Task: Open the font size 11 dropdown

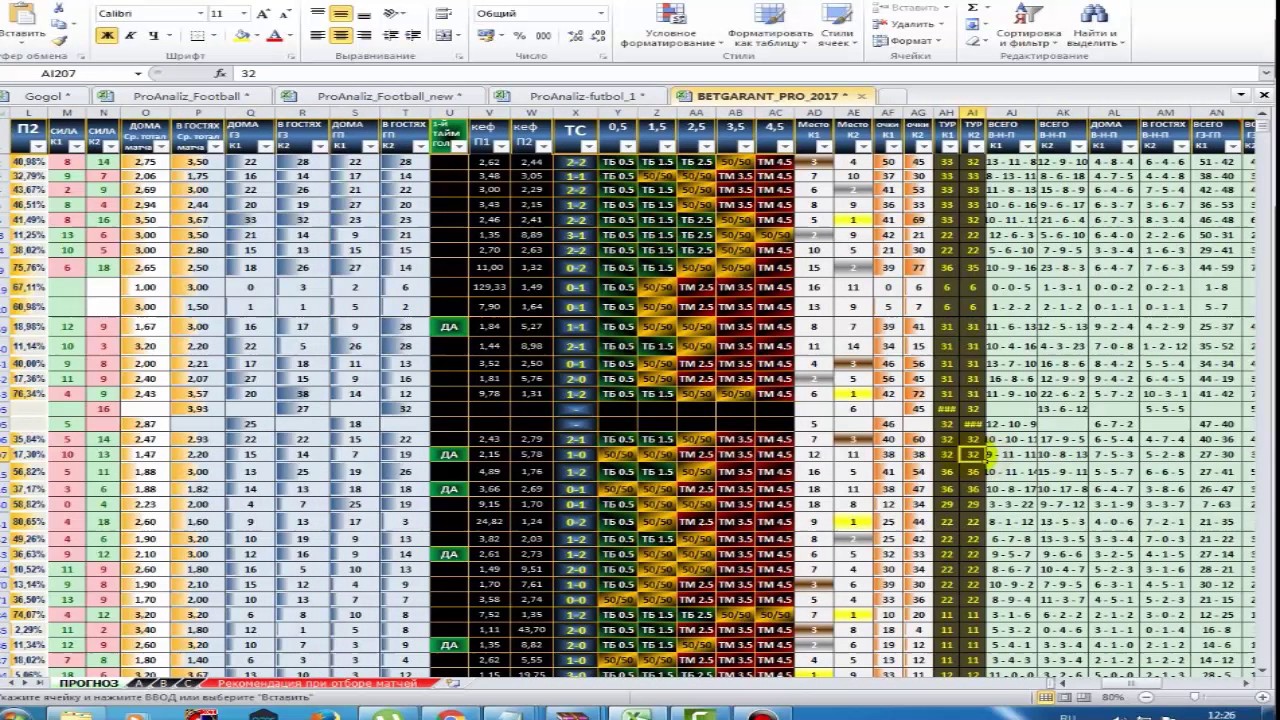Action: click(x=244, y=14)
